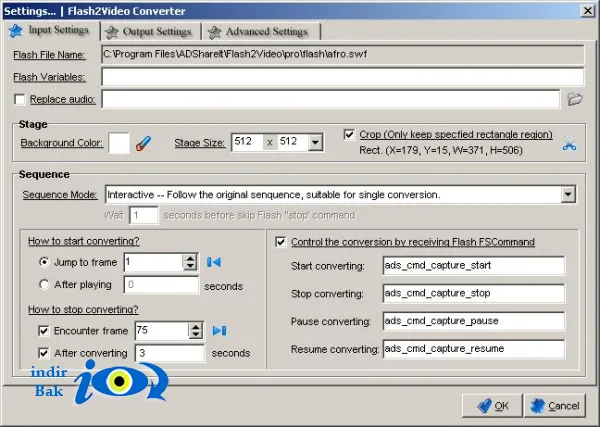Close the Settings dialog window
600x427 pixels.
[587, 11]
